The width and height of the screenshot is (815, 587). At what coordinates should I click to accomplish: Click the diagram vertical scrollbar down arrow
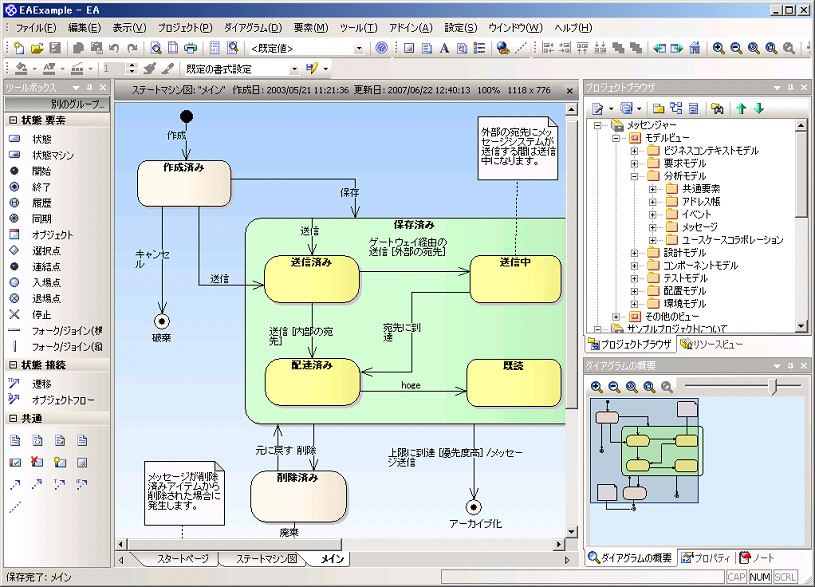pos(571,531)
